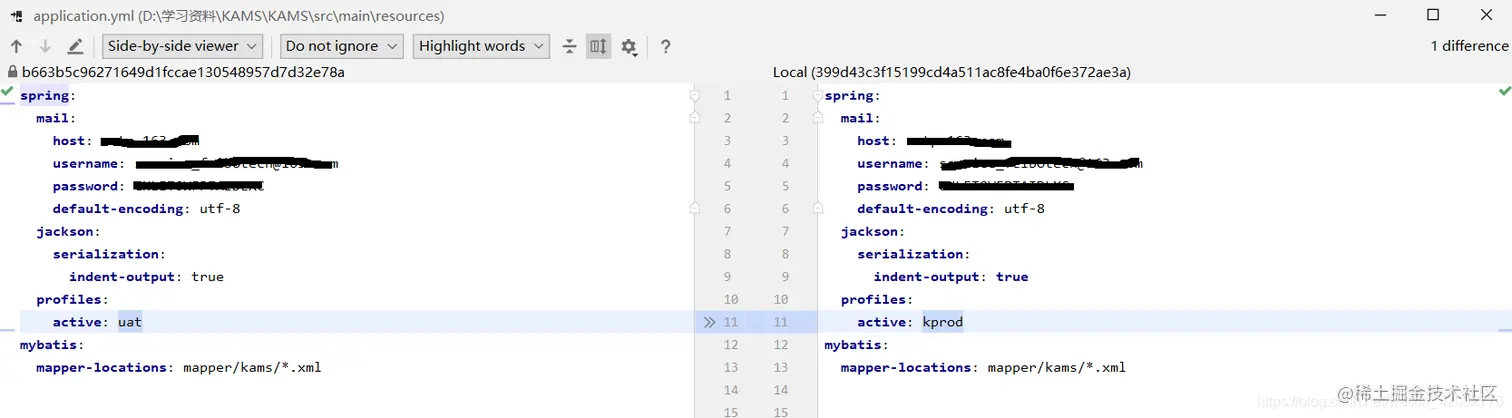Click 'uat' in the active profile line

pyautogui.click(x=130, y=322)
